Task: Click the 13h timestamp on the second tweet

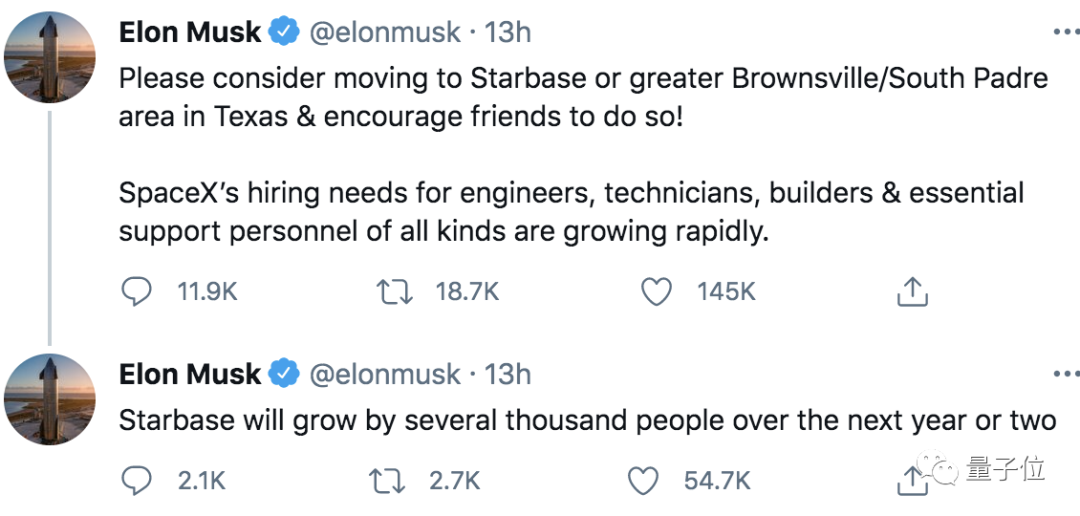Action: click(x=508, y=374)
